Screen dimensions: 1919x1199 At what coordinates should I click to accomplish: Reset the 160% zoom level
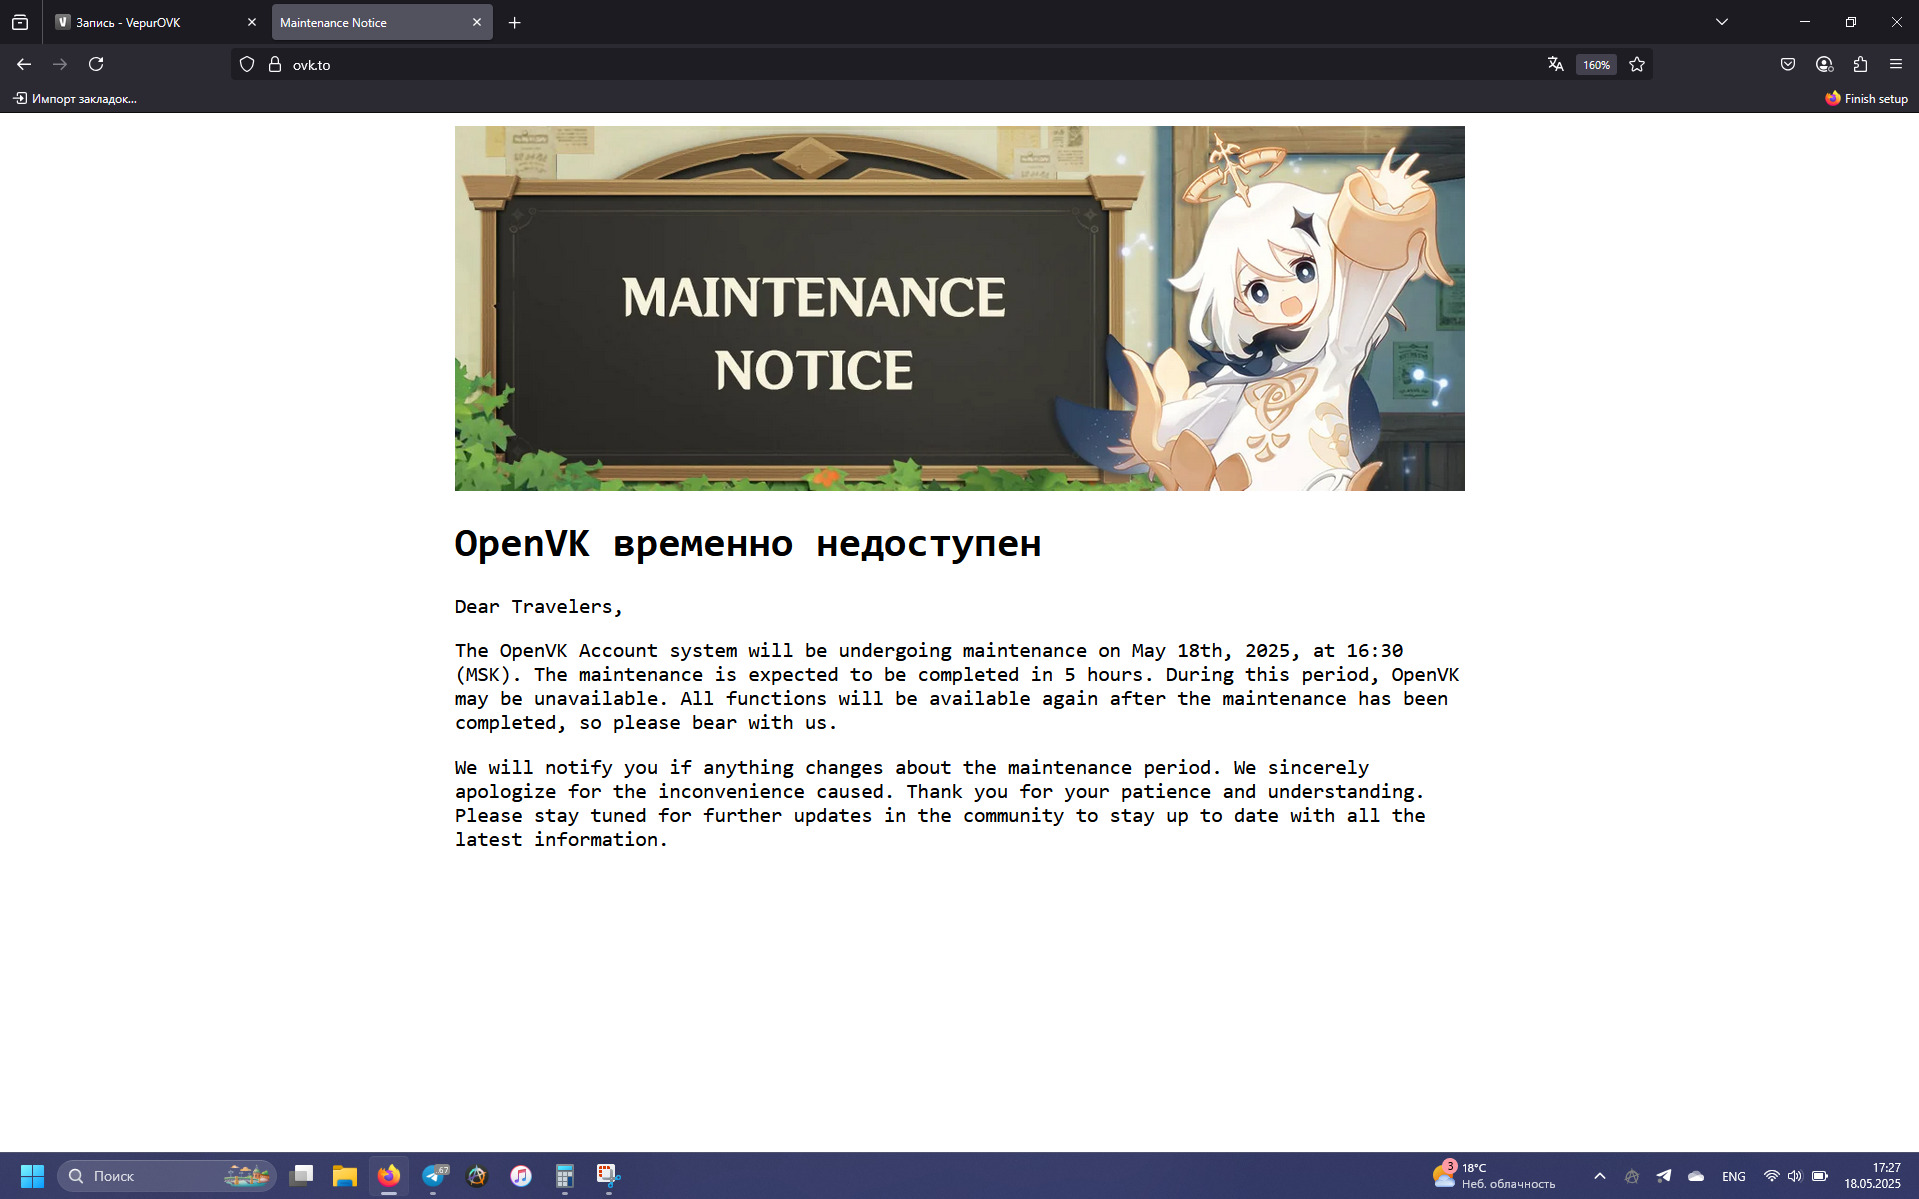[1596, 65]
